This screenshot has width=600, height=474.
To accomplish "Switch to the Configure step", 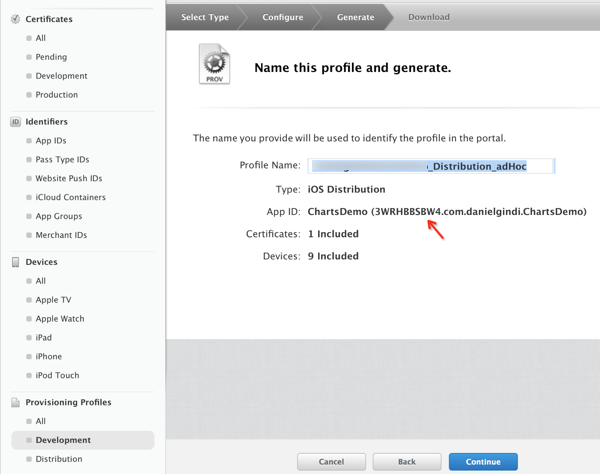I will 283,17.
